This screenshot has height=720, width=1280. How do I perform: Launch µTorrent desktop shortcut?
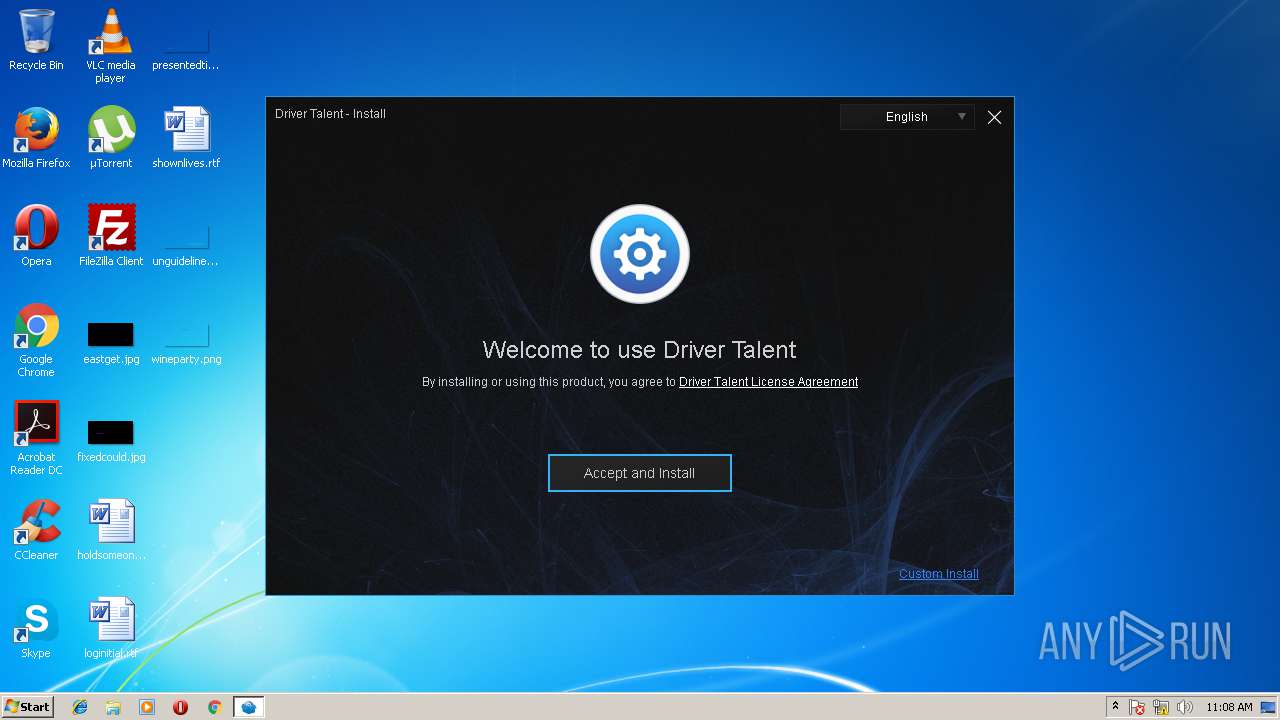(110, 138)
